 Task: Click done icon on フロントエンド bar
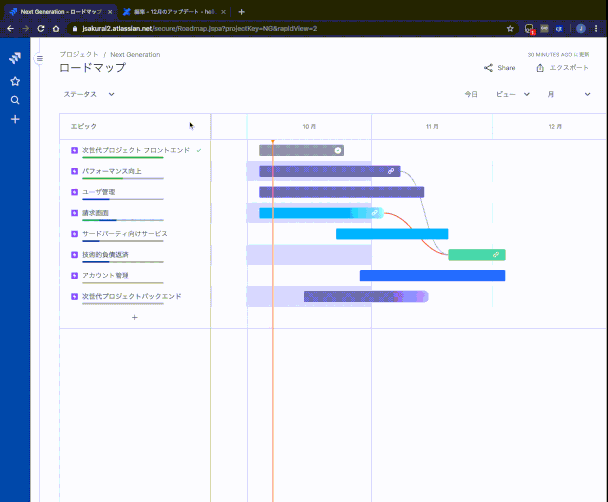(338, 150)
